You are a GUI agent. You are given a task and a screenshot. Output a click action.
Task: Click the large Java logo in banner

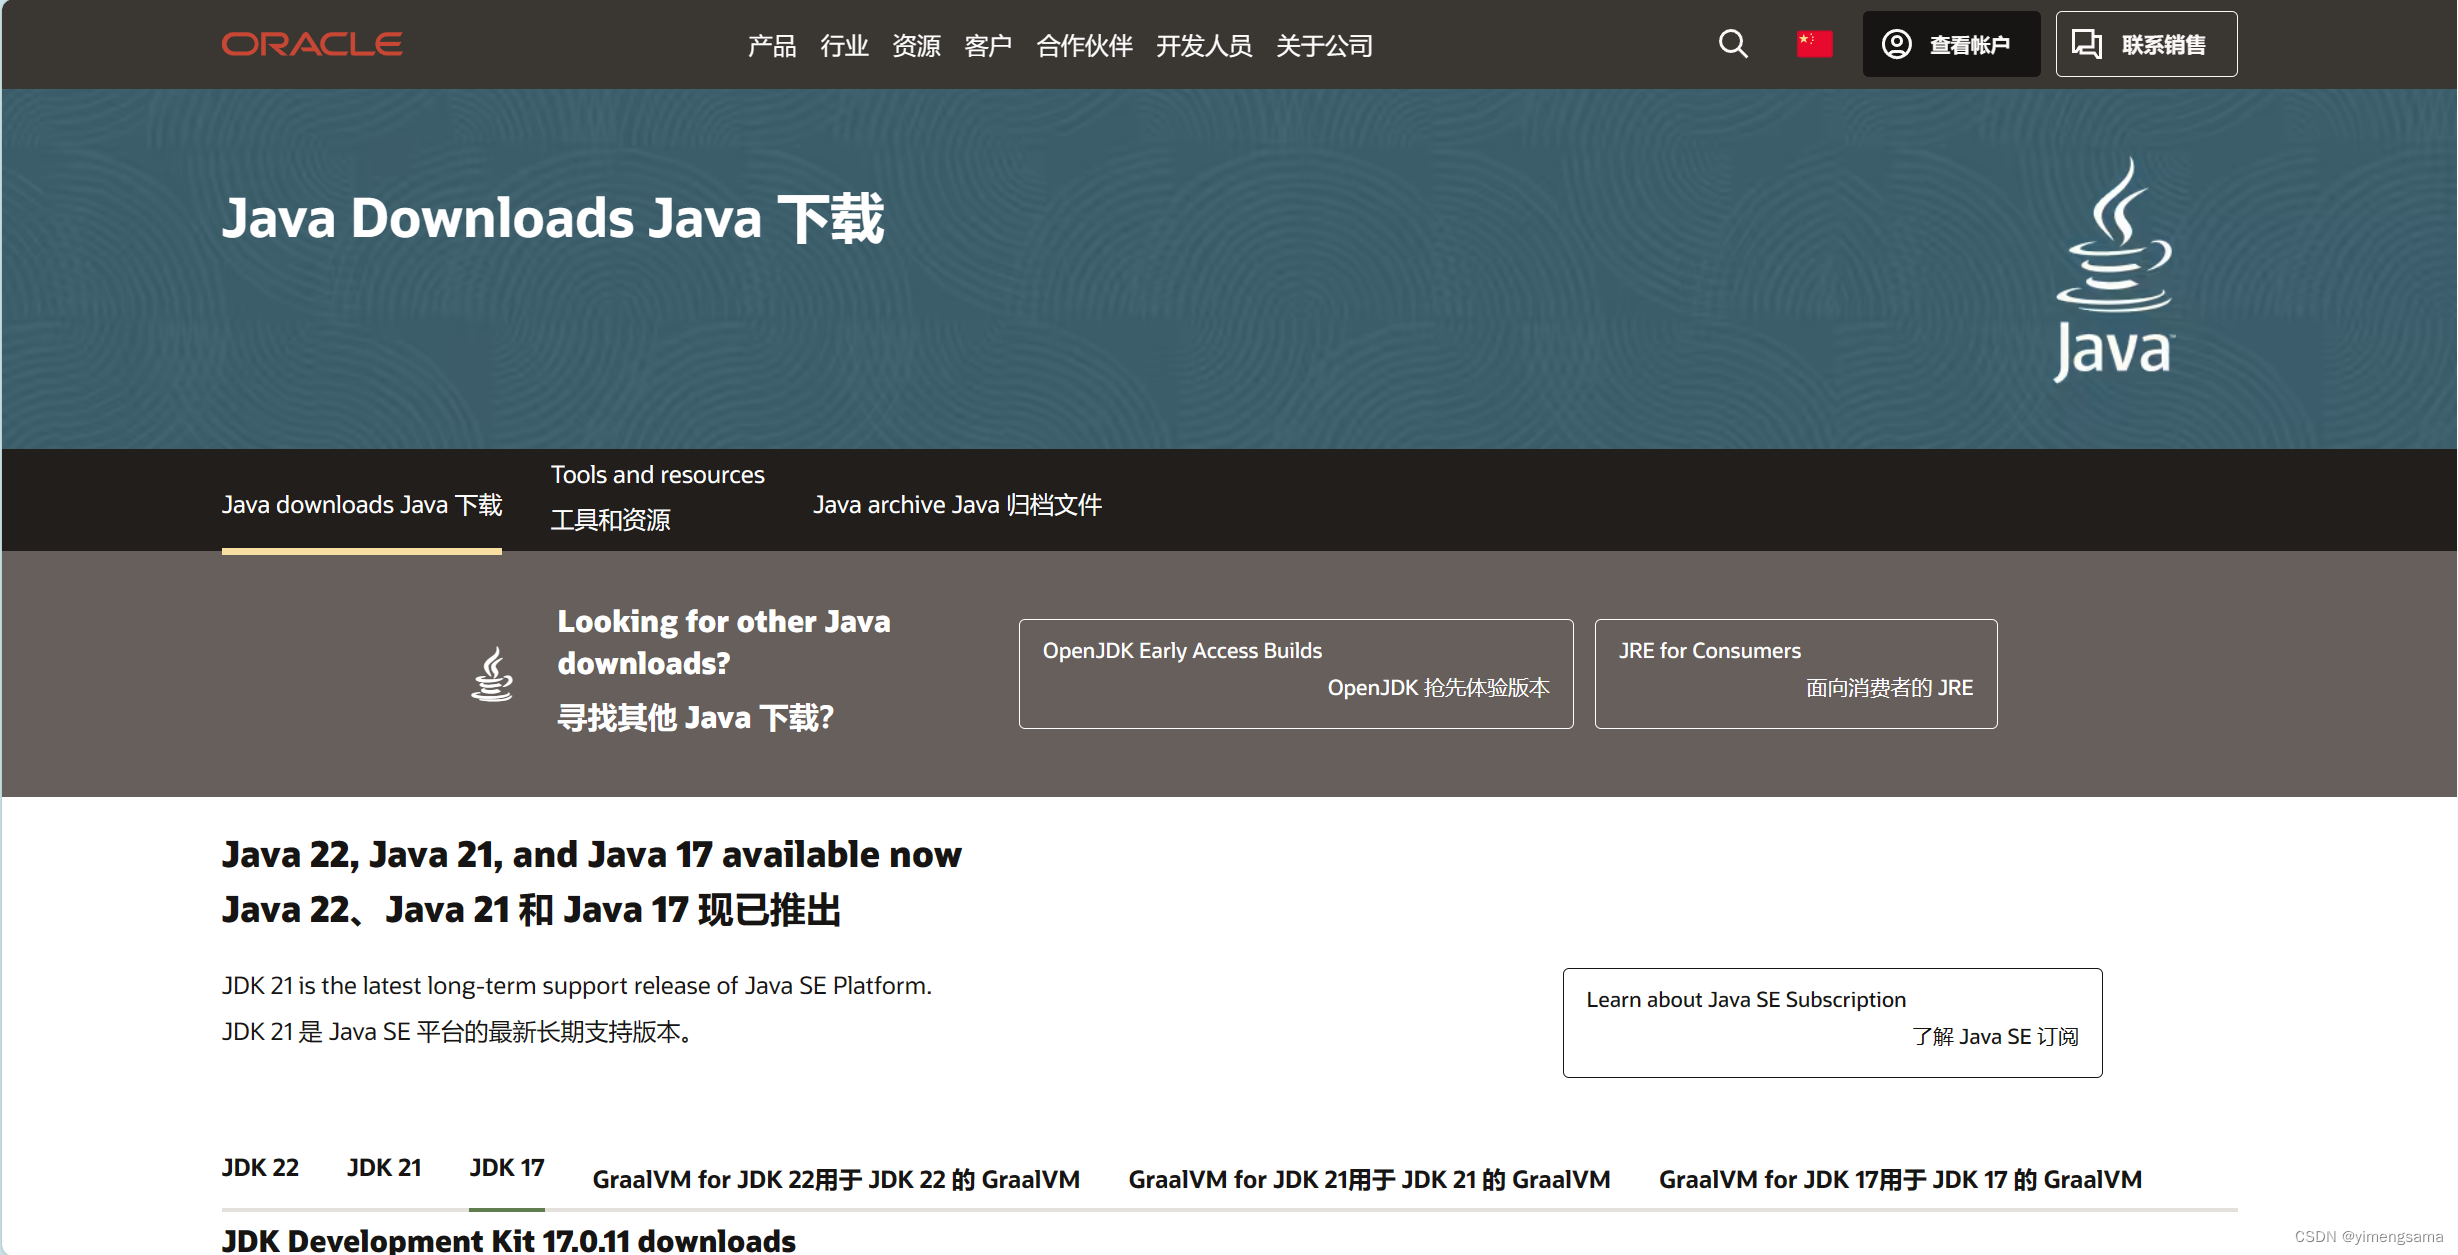point(2113,270)
